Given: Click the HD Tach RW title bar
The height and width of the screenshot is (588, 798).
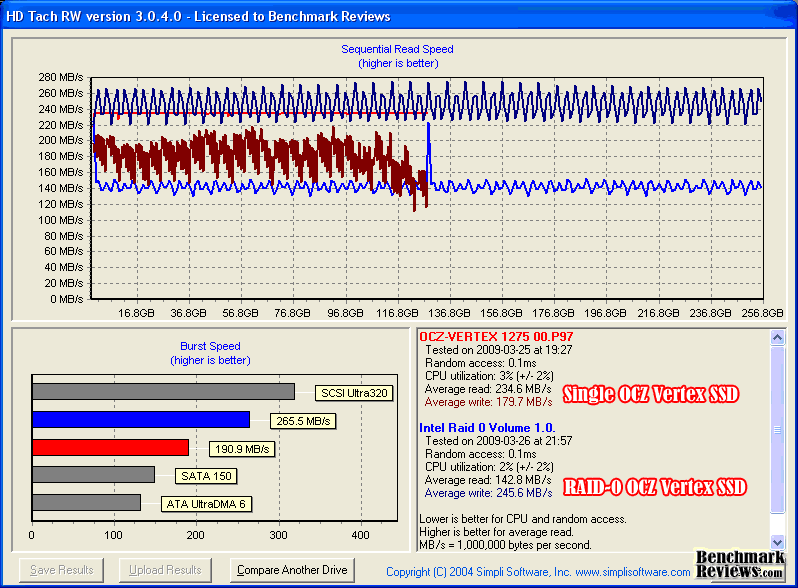Looking at the screenshot, I should (x=399, y=16).
